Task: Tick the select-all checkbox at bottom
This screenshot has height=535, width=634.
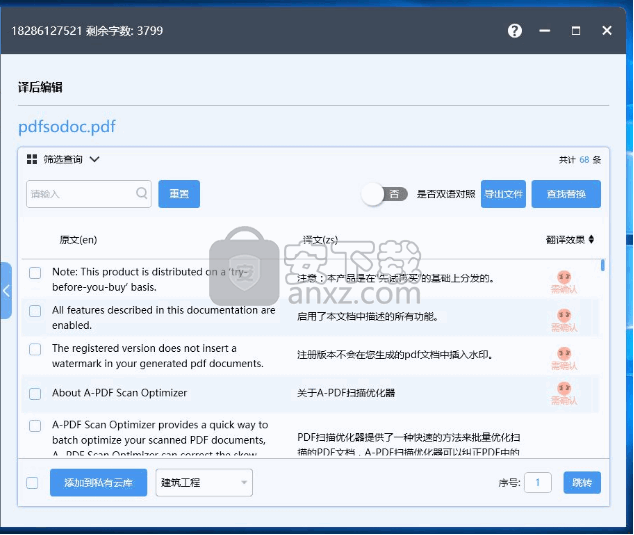Action: pos(32,483)
